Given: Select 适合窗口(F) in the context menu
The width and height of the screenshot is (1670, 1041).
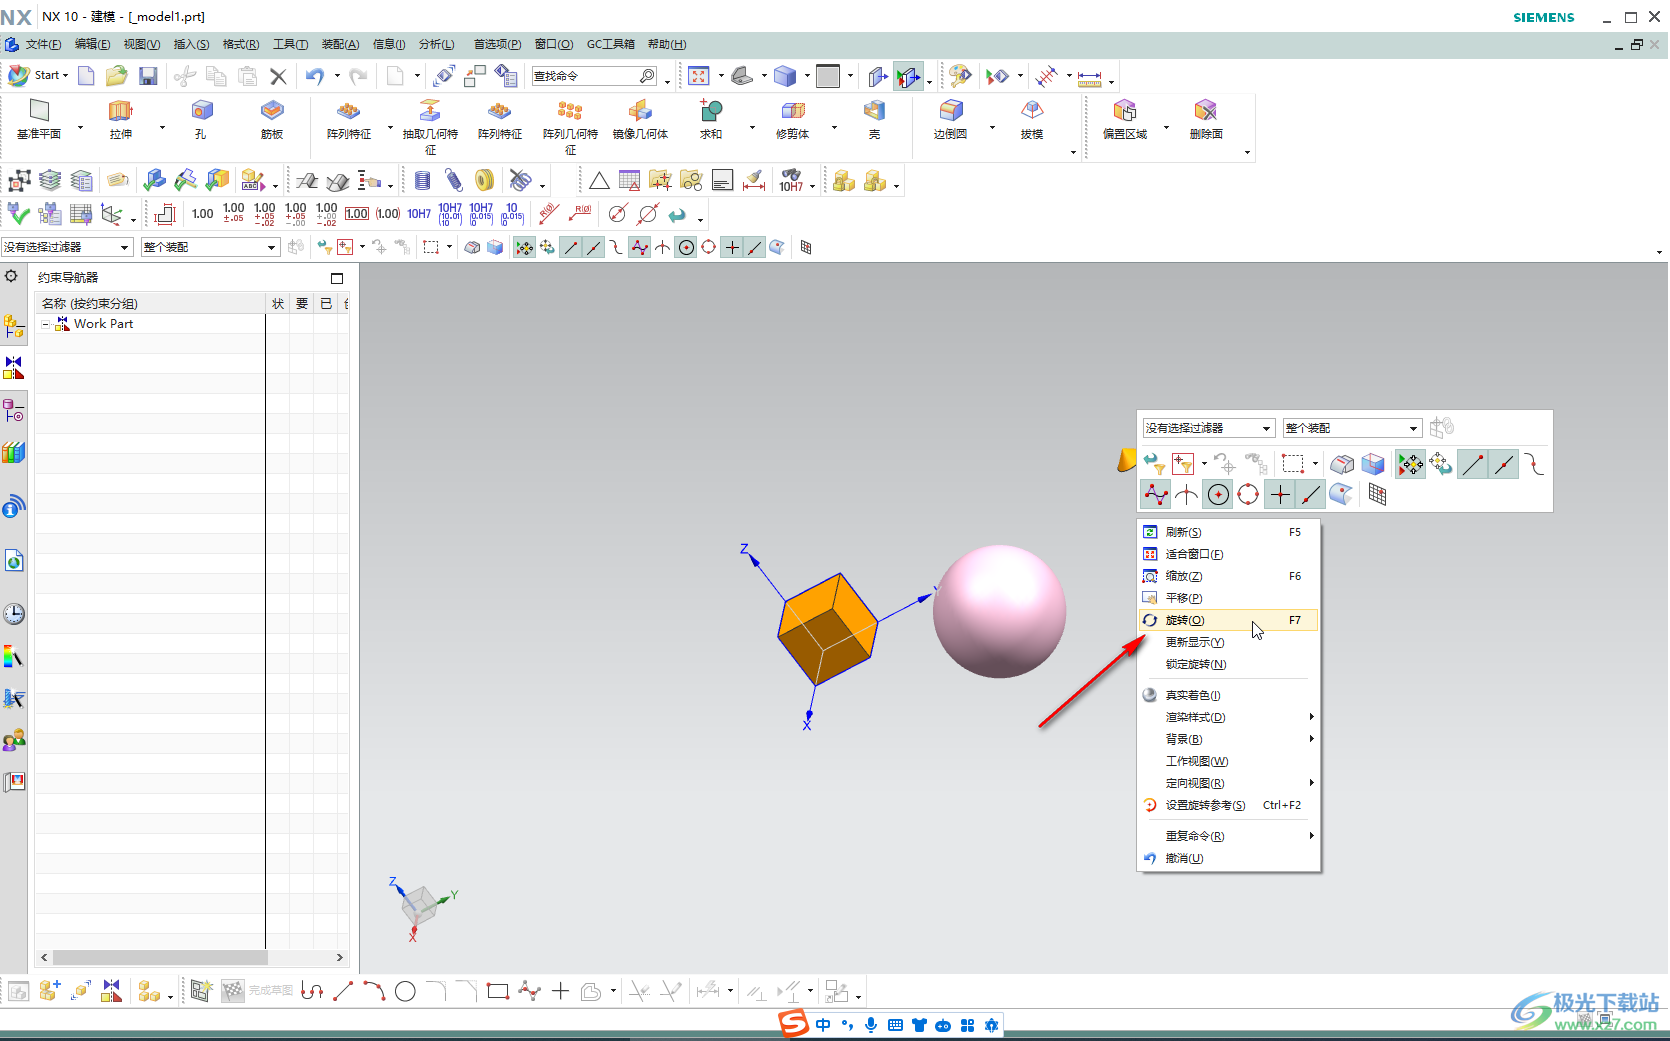Looking at the screenshot, I should pos(1228,554).
